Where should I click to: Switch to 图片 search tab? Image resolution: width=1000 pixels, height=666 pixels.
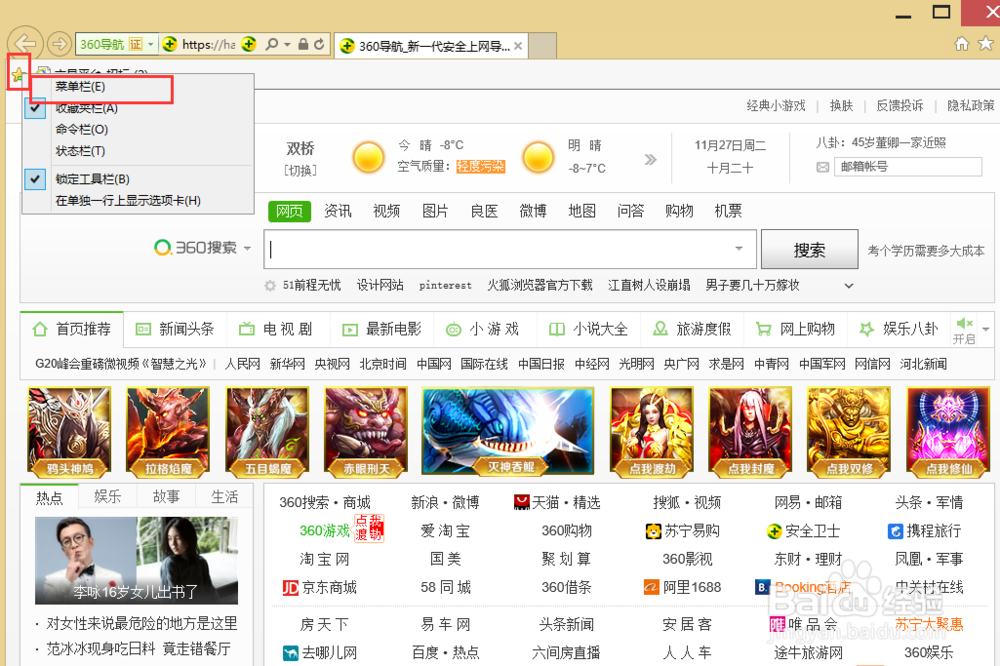[435, 211]
